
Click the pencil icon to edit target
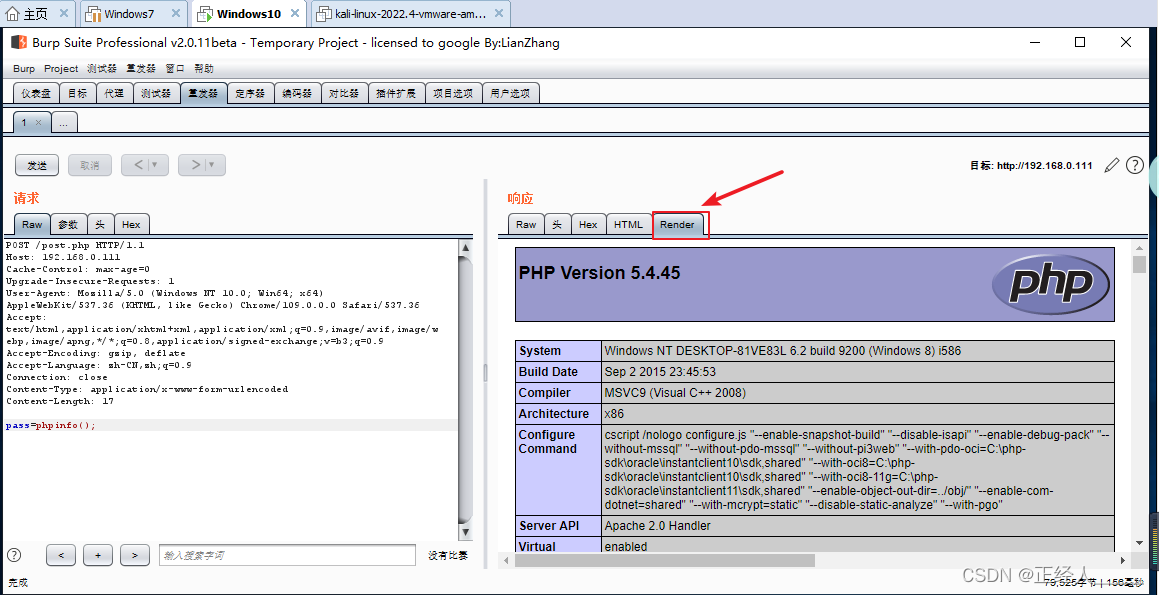pyautogui.click(x=1111, y=165)
